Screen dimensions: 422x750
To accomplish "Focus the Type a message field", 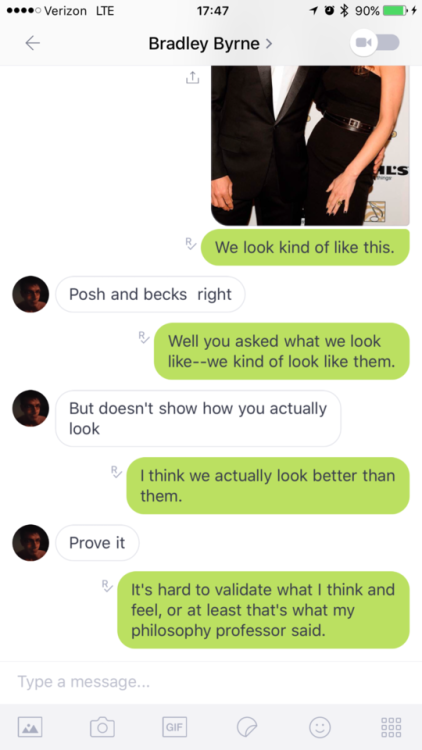I will tap(211, 682).
